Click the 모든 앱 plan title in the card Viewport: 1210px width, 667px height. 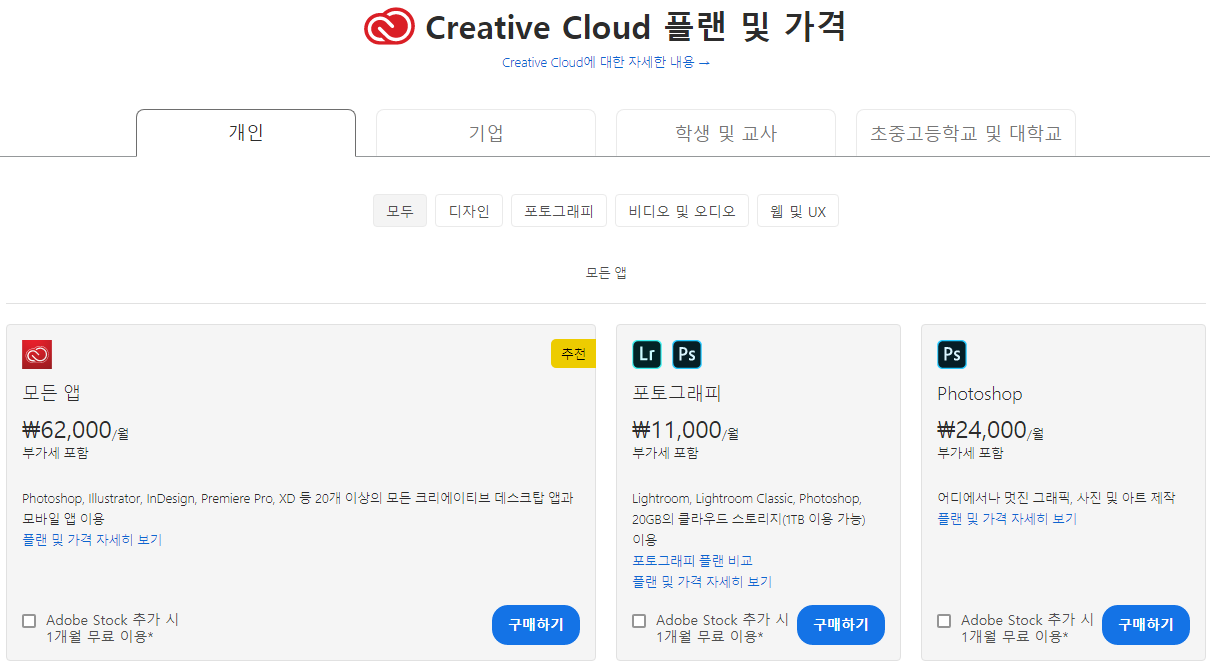pos(51,393)
